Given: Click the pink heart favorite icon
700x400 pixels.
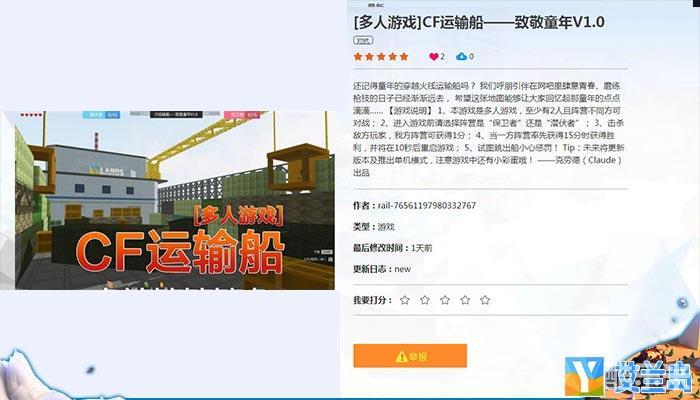Looking at the screenshot, I should click(433, 57).
